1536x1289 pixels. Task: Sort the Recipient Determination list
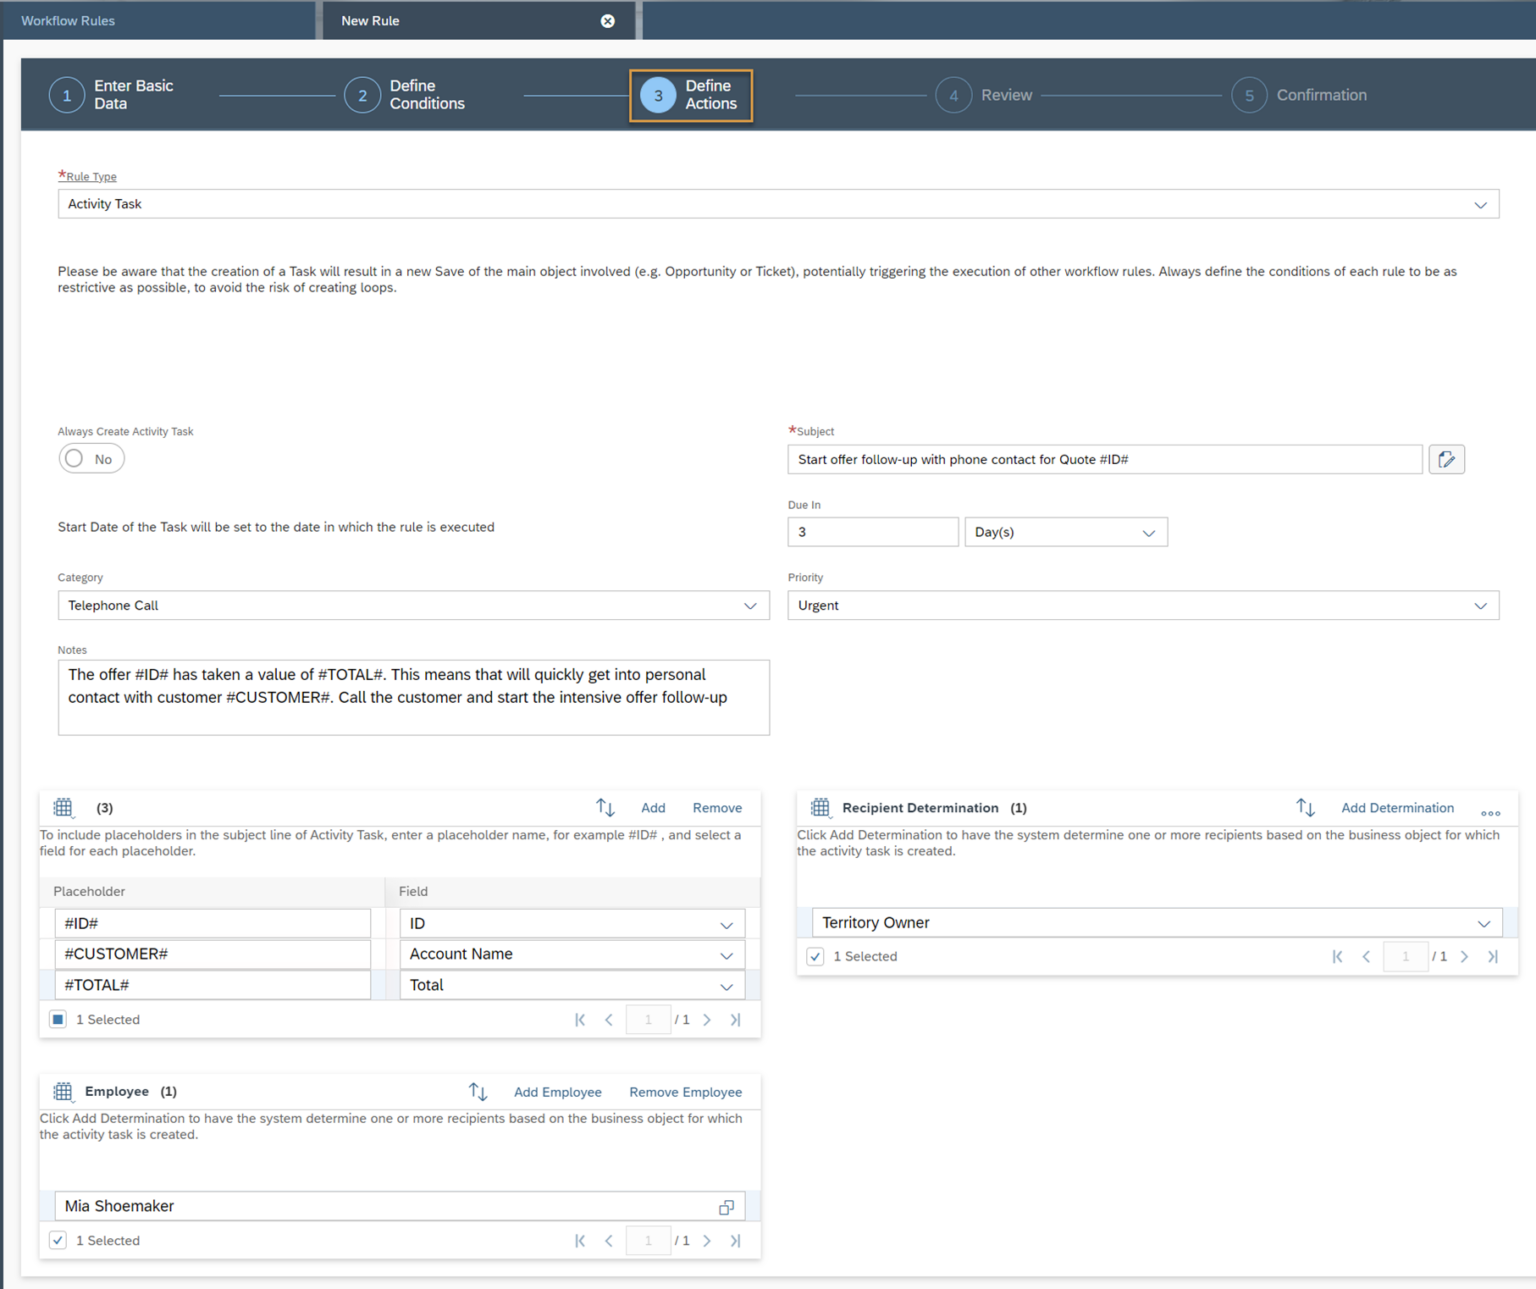pyautogui.click(x=1305, y=807)
